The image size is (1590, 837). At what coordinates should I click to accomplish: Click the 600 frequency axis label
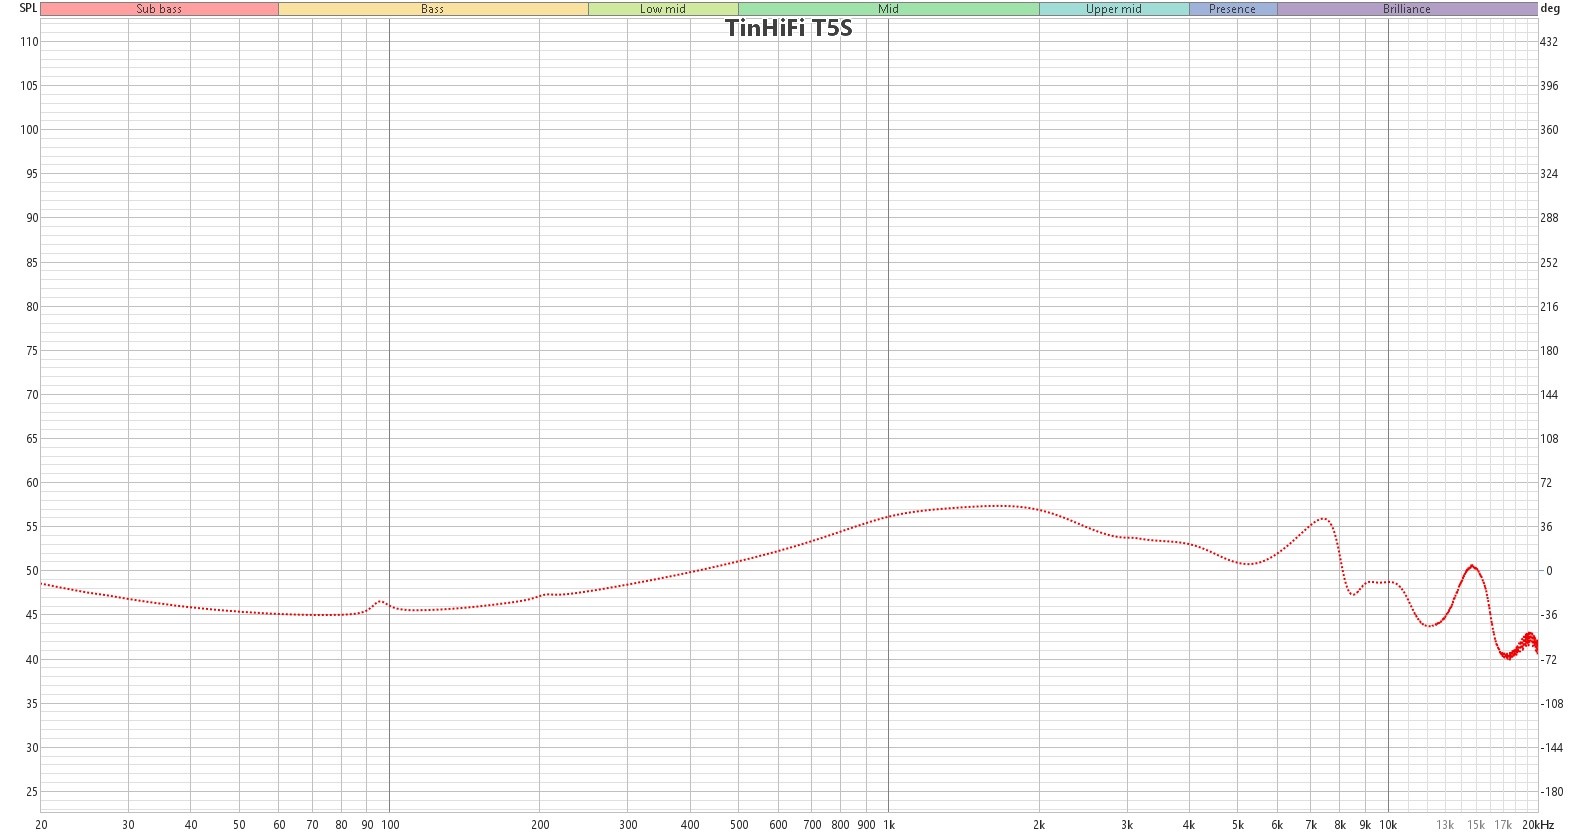click(778, 825)
